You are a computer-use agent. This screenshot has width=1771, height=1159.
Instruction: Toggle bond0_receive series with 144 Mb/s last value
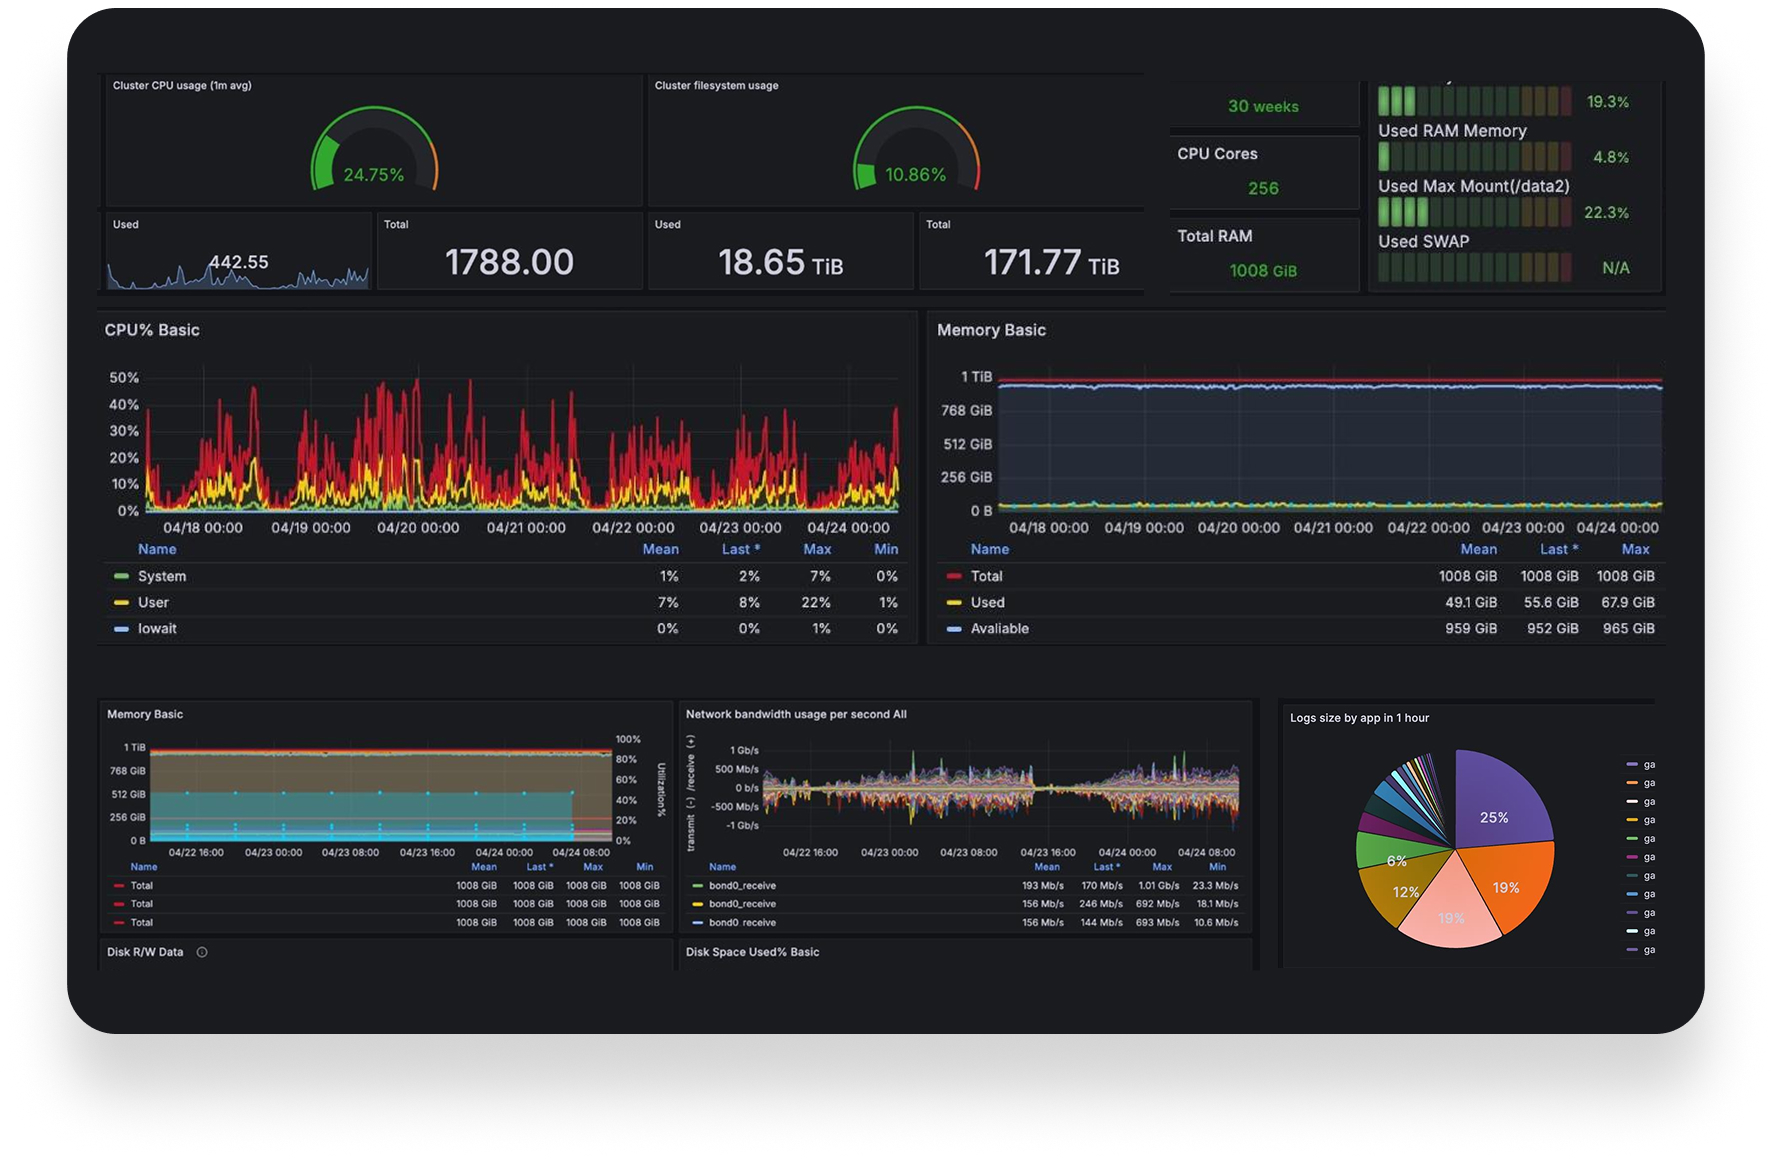click(x=742, y=922)
